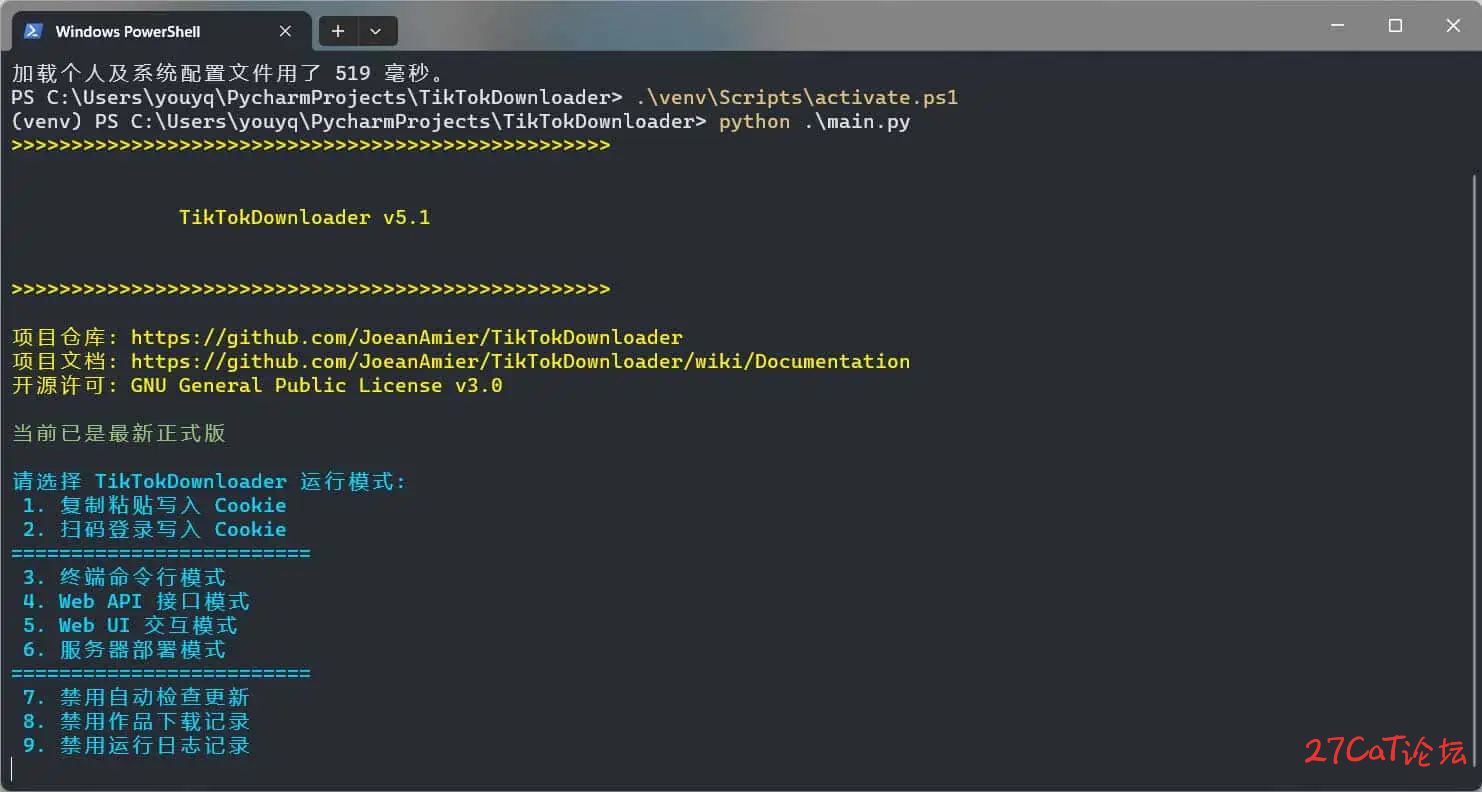Click the python .\main.py command text
Screen dimensions: 1482x792
[815, 122]
